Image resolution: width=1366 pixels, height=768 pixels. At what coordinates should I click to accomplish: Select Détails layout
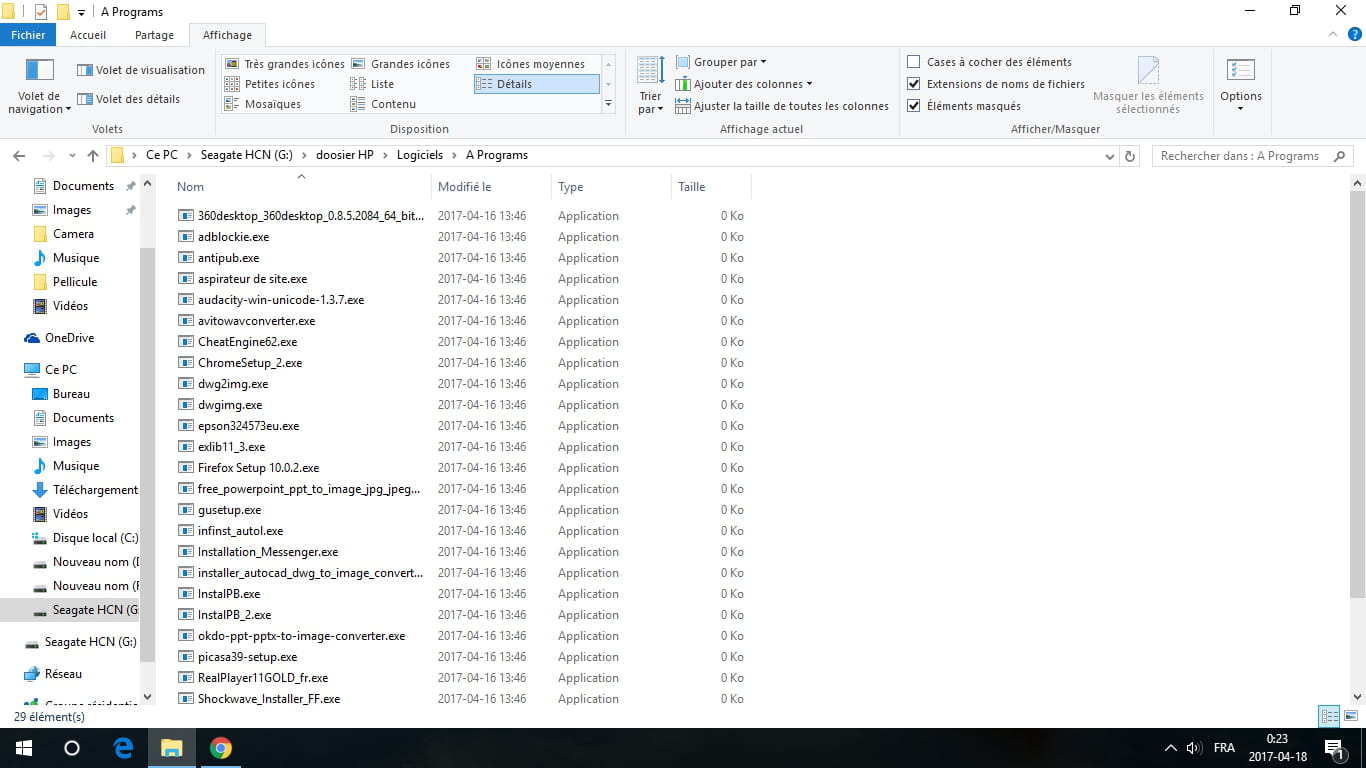coord(536,84)
